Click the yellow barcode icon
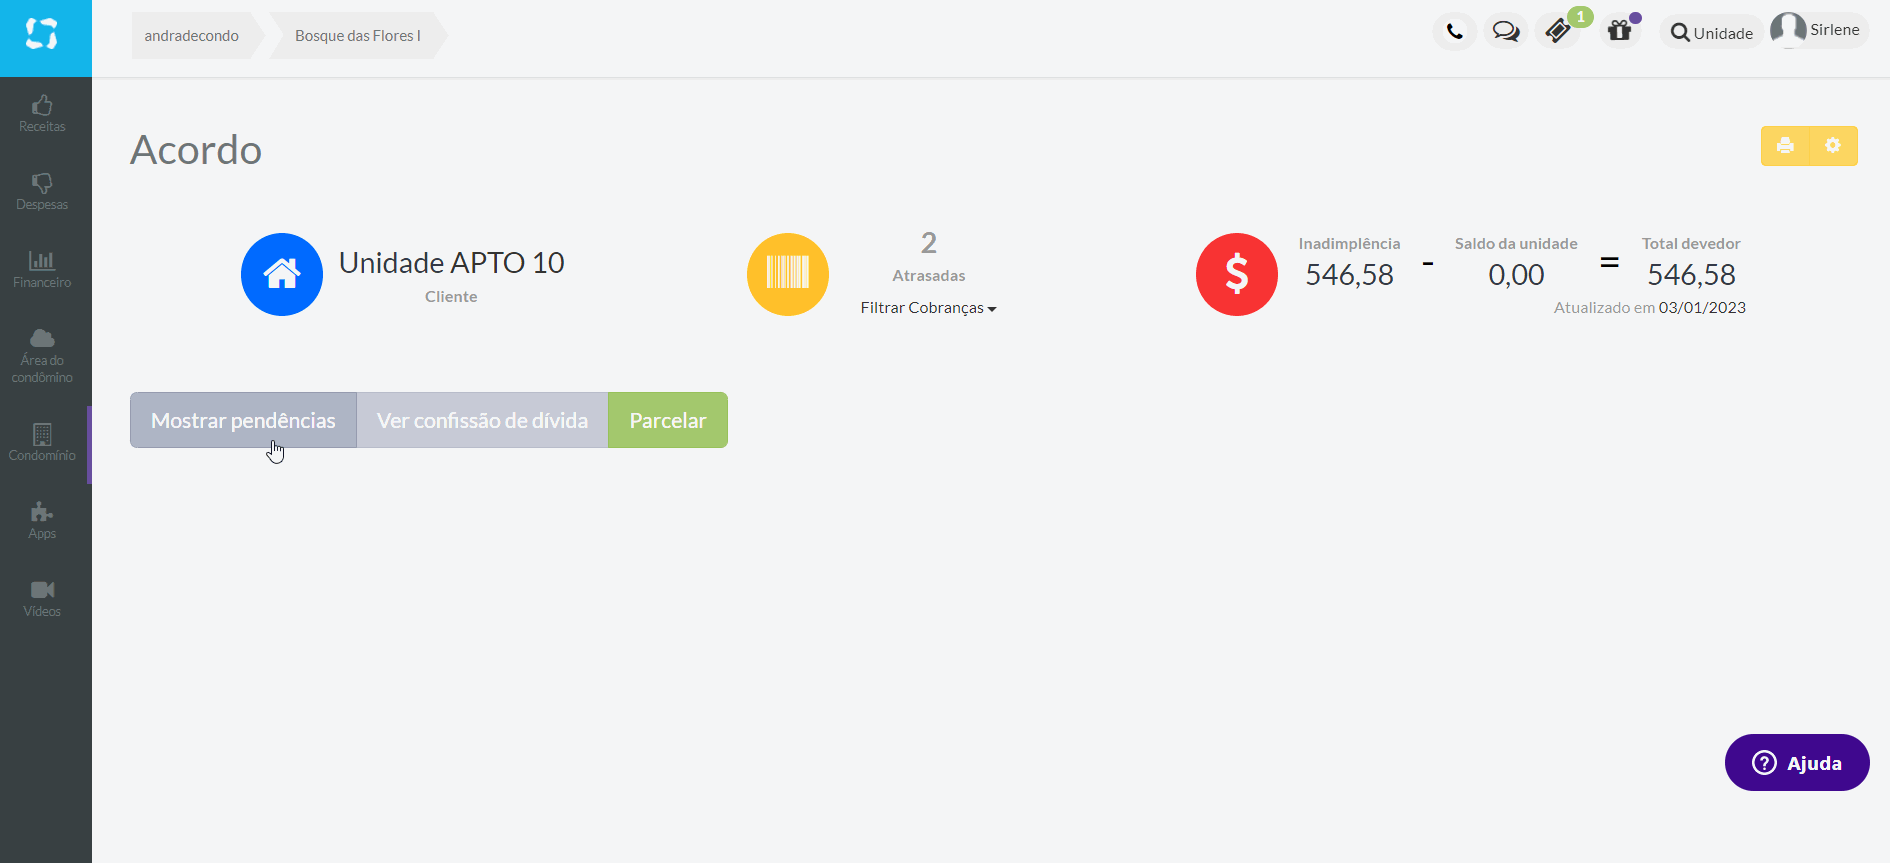The height and width of the screenshot is (863, 1890). (788, 274)
